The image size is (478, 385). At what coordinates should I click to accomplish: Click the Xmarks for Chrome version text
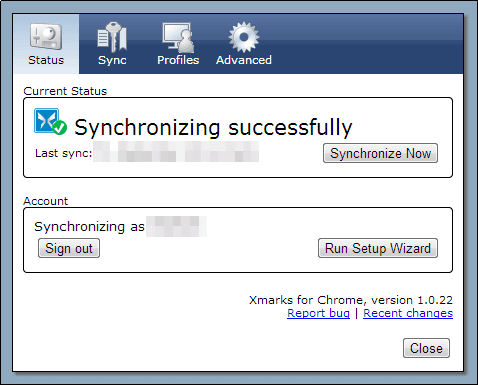[x=351, y=300]
